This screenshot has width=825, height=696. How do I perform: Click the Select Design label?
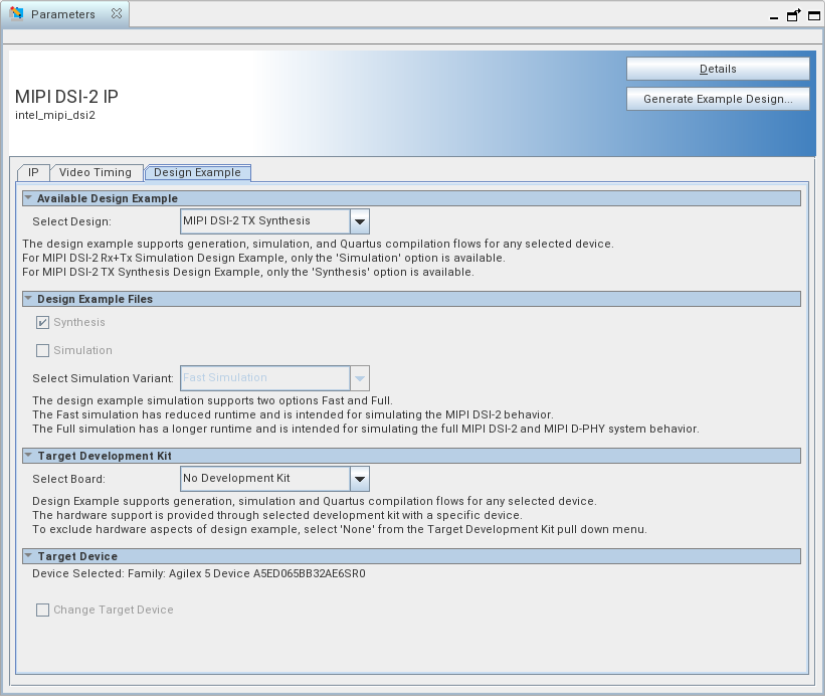[72, 221]
